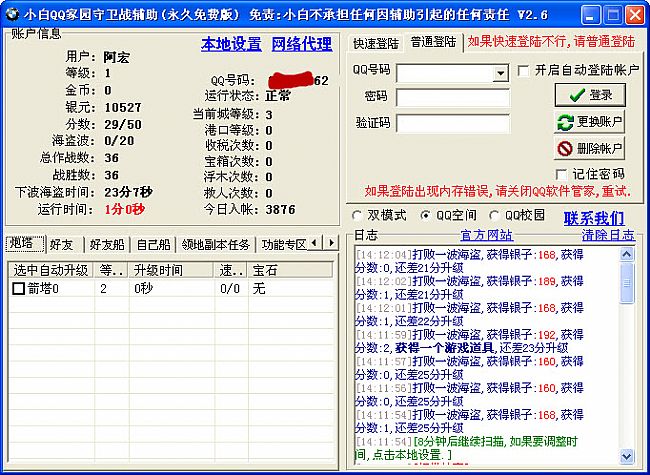Focus the 验证码 input field
Screen dimensions: 650x475
(453, 123)
